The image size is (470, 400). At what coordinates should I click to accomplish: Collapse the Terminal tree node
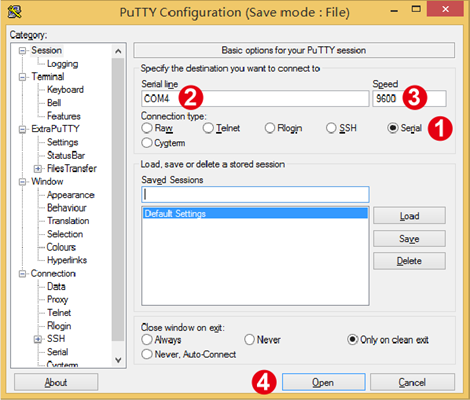pos(22,77)
